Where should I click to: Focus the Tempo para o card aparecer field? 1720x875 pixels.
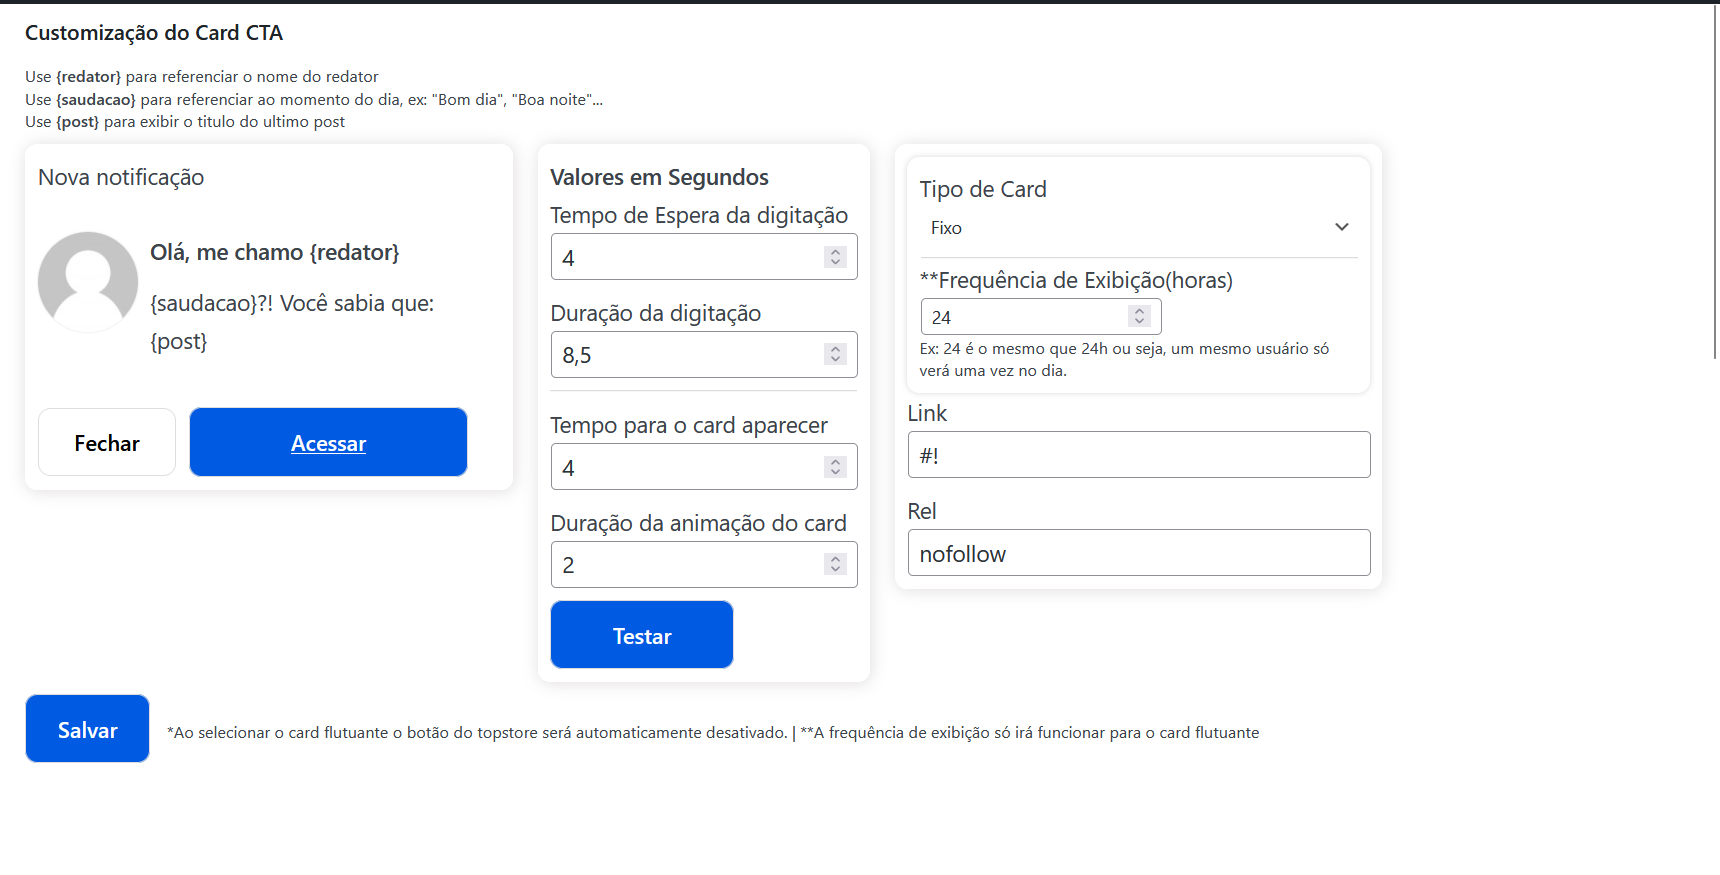pyautogui.click(x=685, y=467)
